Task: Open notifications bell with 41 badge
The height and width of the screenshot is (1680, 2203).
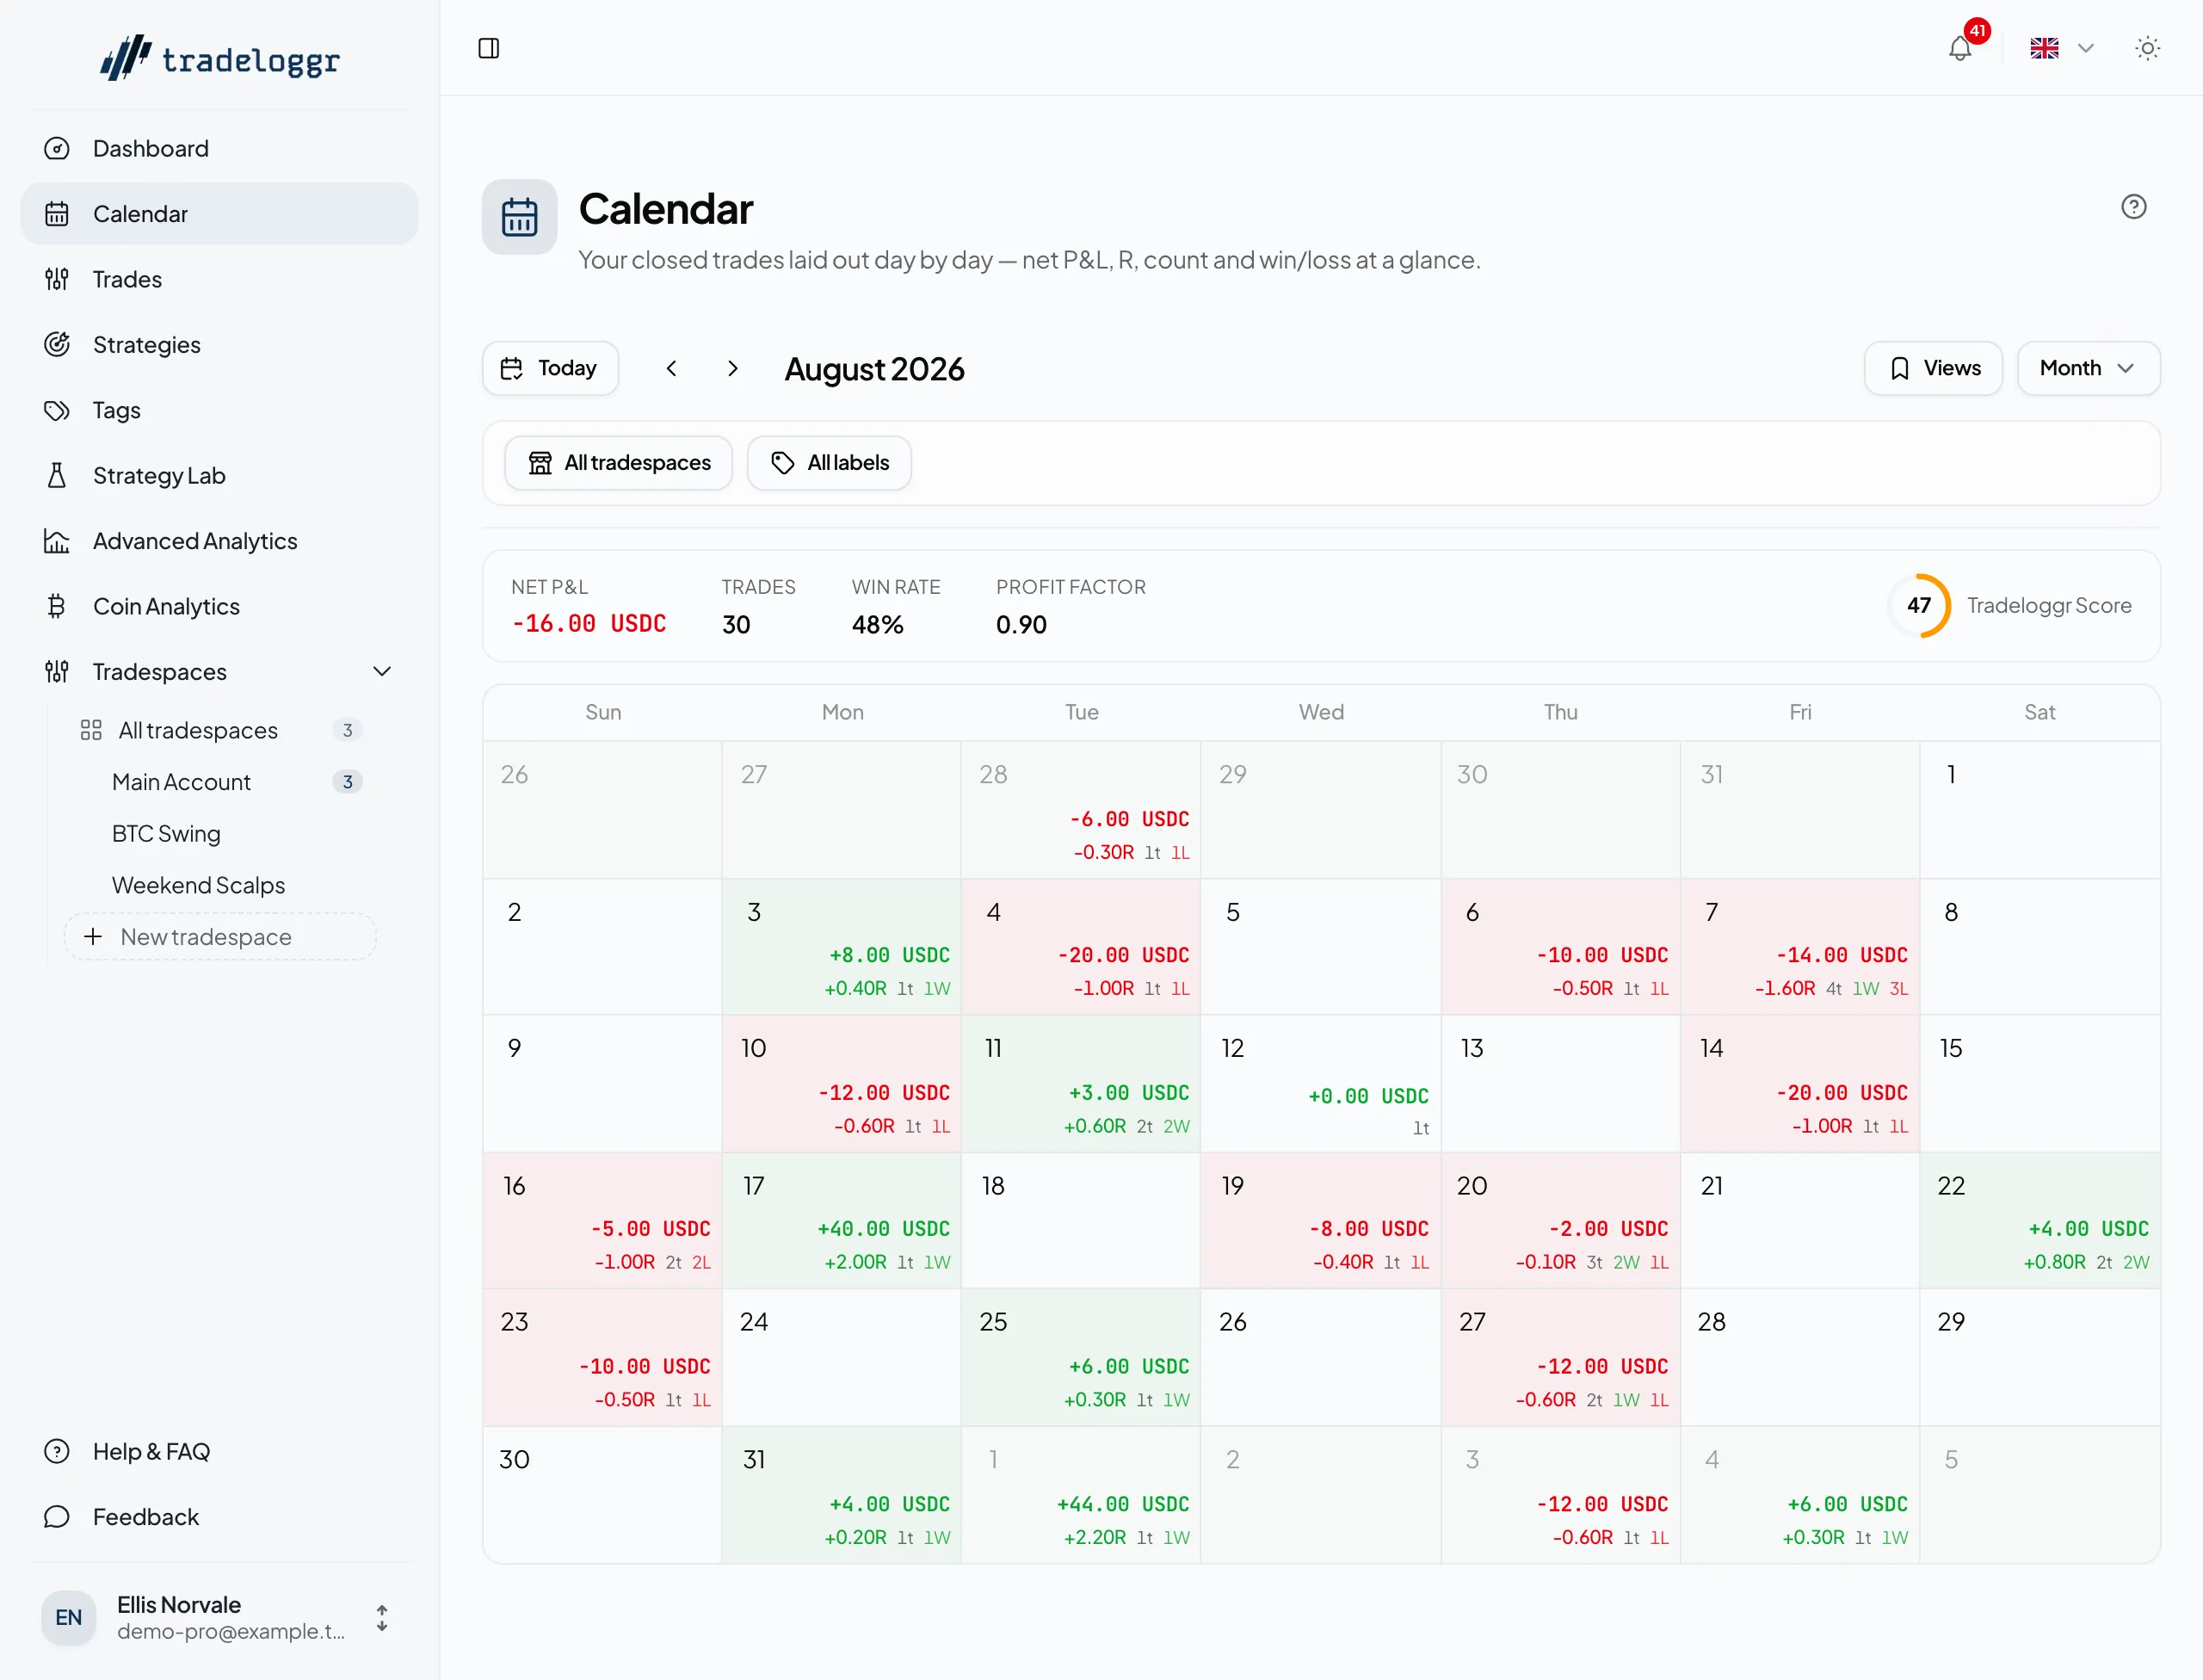Action: 1961,47
